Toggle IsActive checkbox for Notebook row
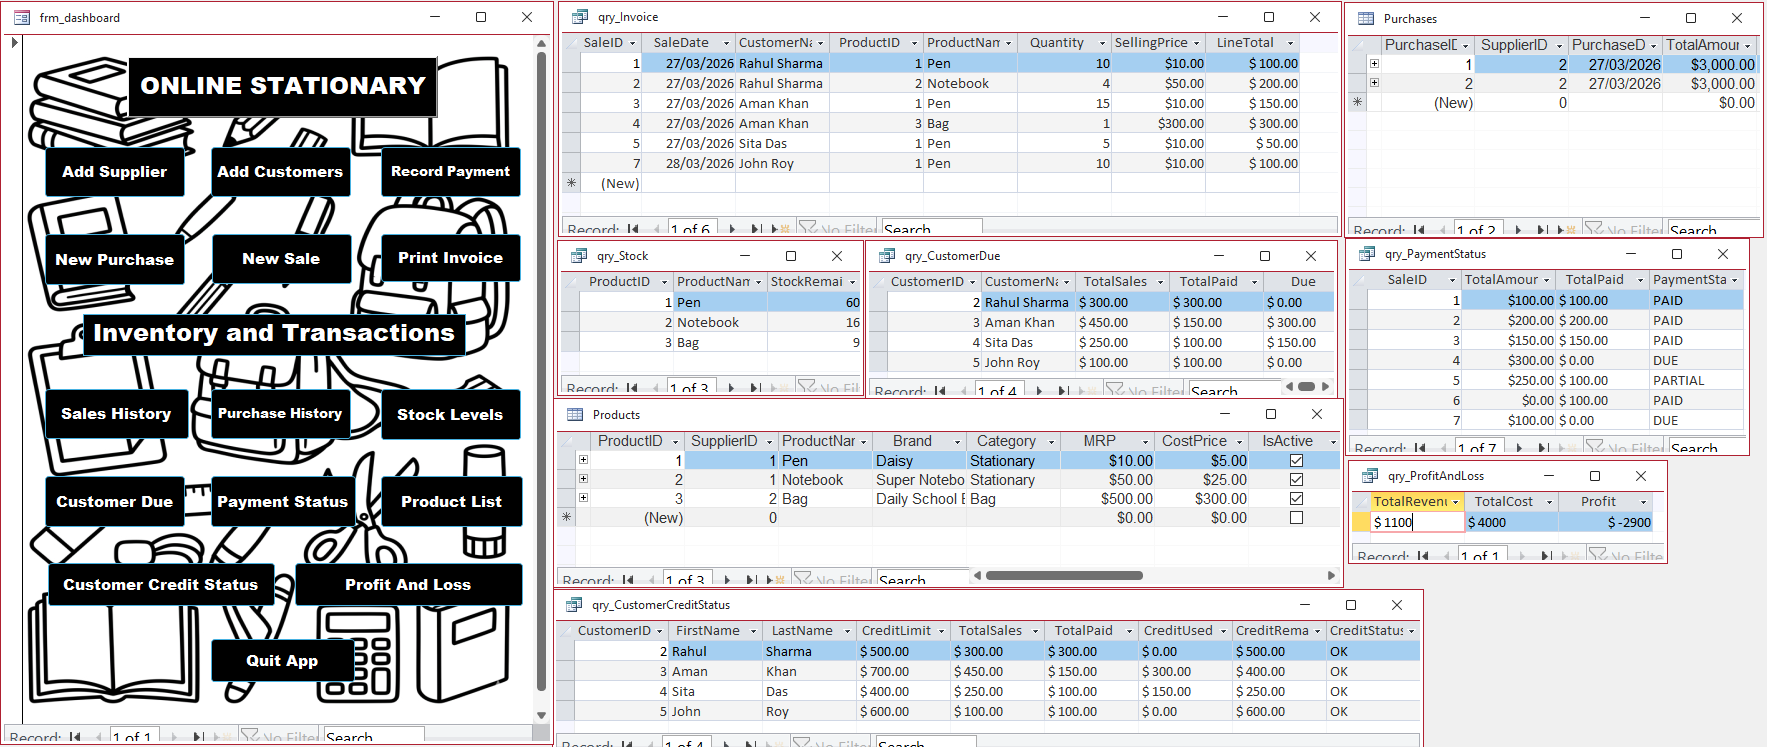The width and height of the screenshot is (1767, 747). (x=1296, y=480)
